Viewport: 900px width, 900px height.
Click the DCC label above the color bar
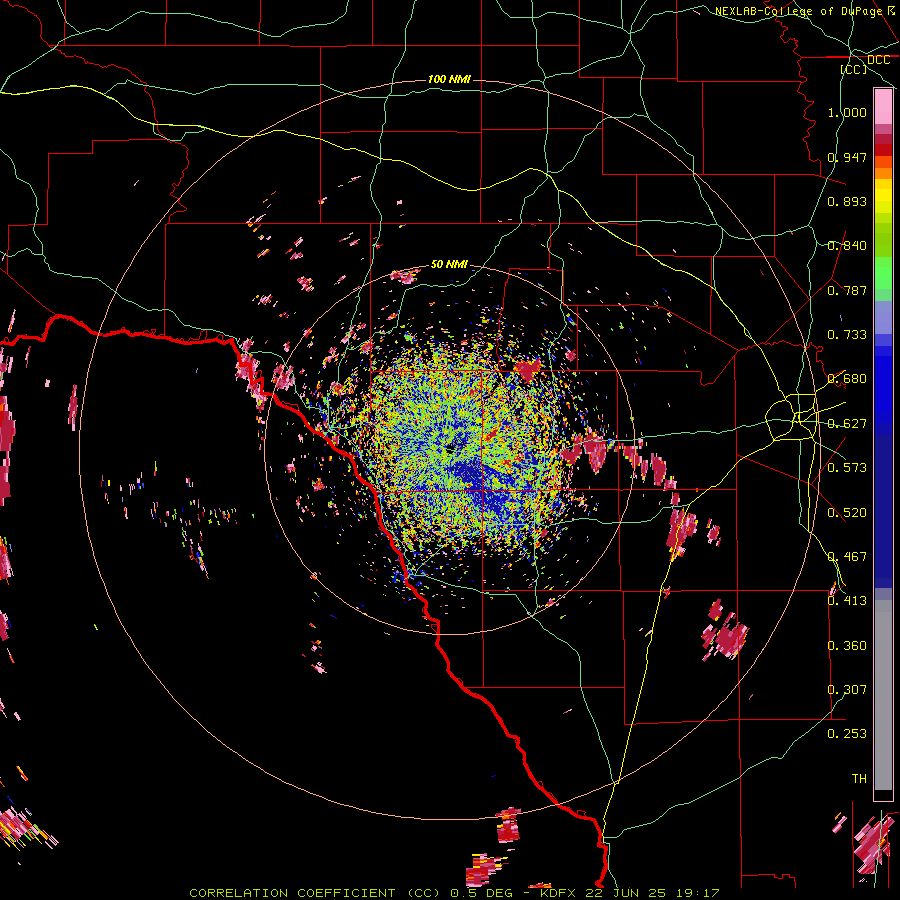click(x=878, y=60)
